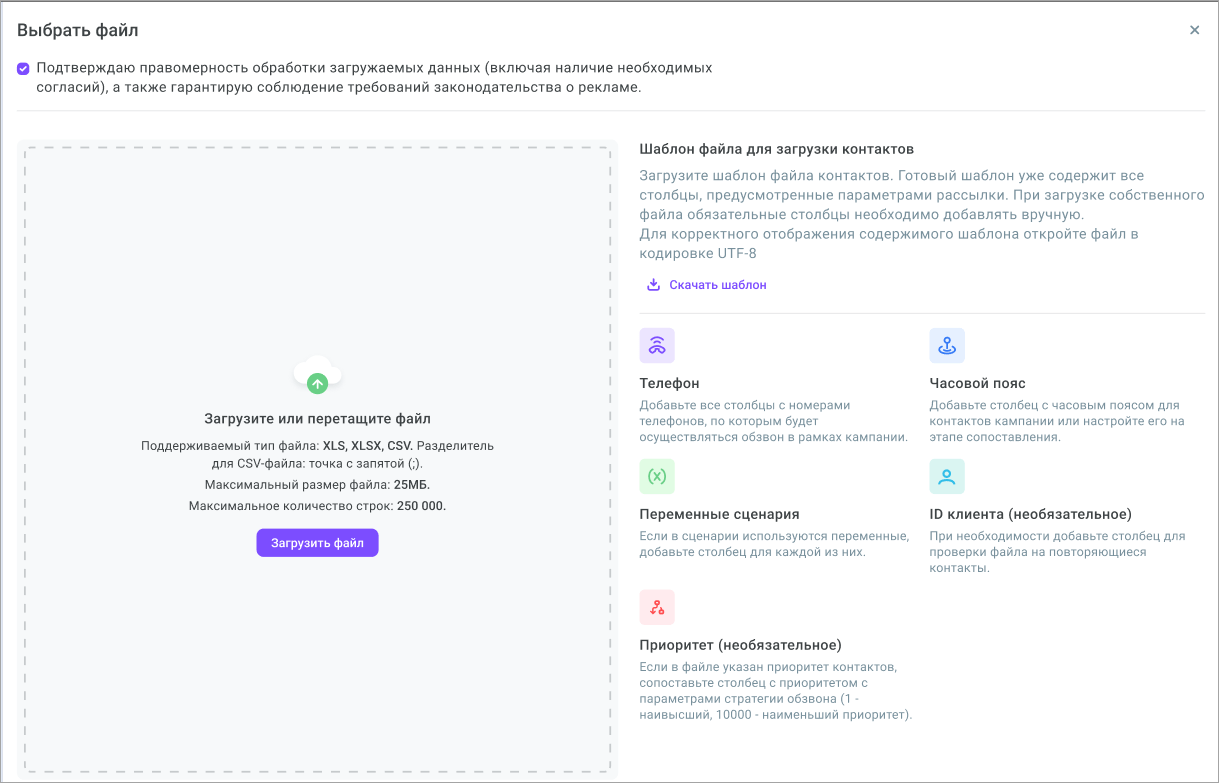Click the Приоритет (необязательное) heading
Screen dimensions: 1219x783
[x=740, y=645]
